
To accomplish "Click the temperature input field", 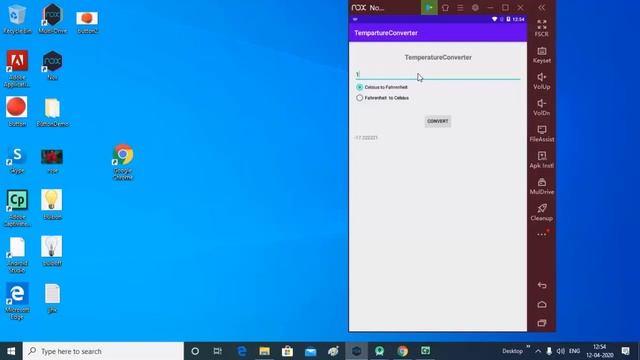I will click(x=438, y=74).
